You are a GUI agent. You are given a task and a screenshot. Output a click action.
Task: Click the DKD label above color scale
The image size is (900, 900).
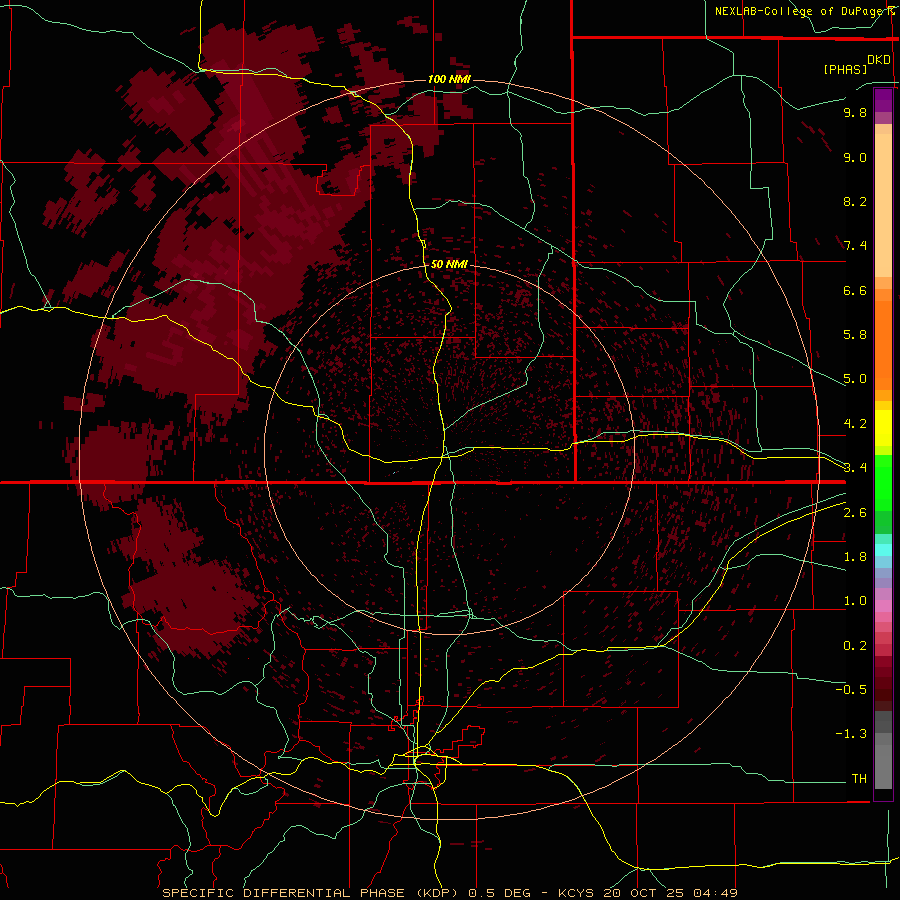(x=879, y=60)
